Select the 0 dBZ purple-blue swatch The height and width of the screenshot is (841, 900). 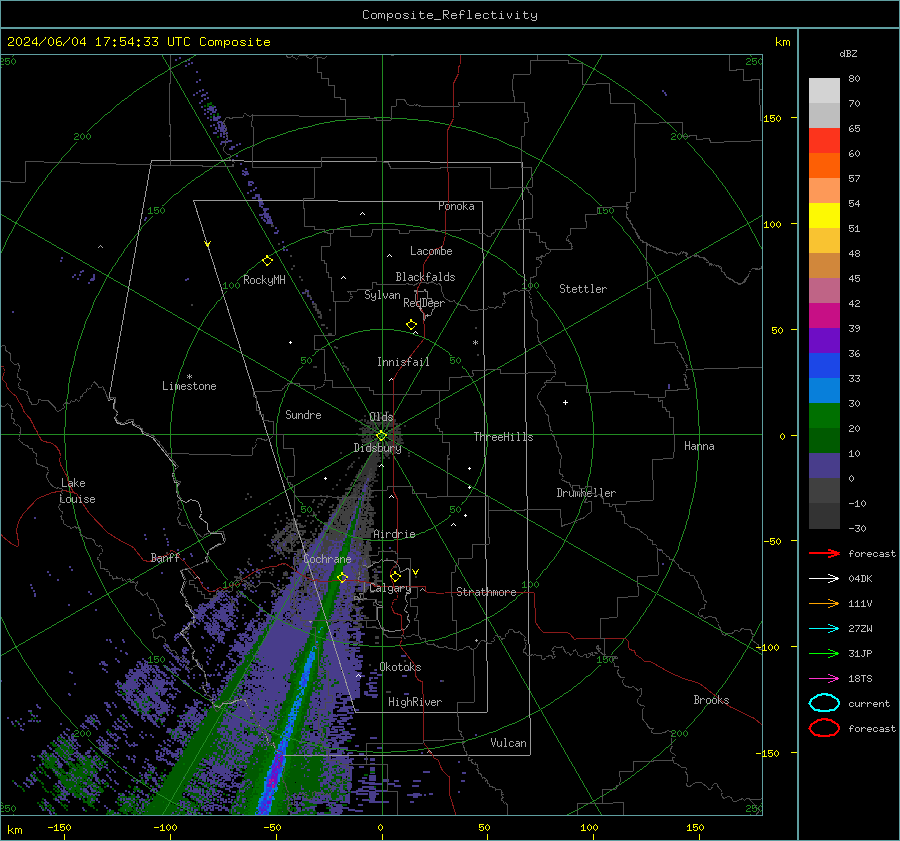pyautogui.click(x=824, y=466)
